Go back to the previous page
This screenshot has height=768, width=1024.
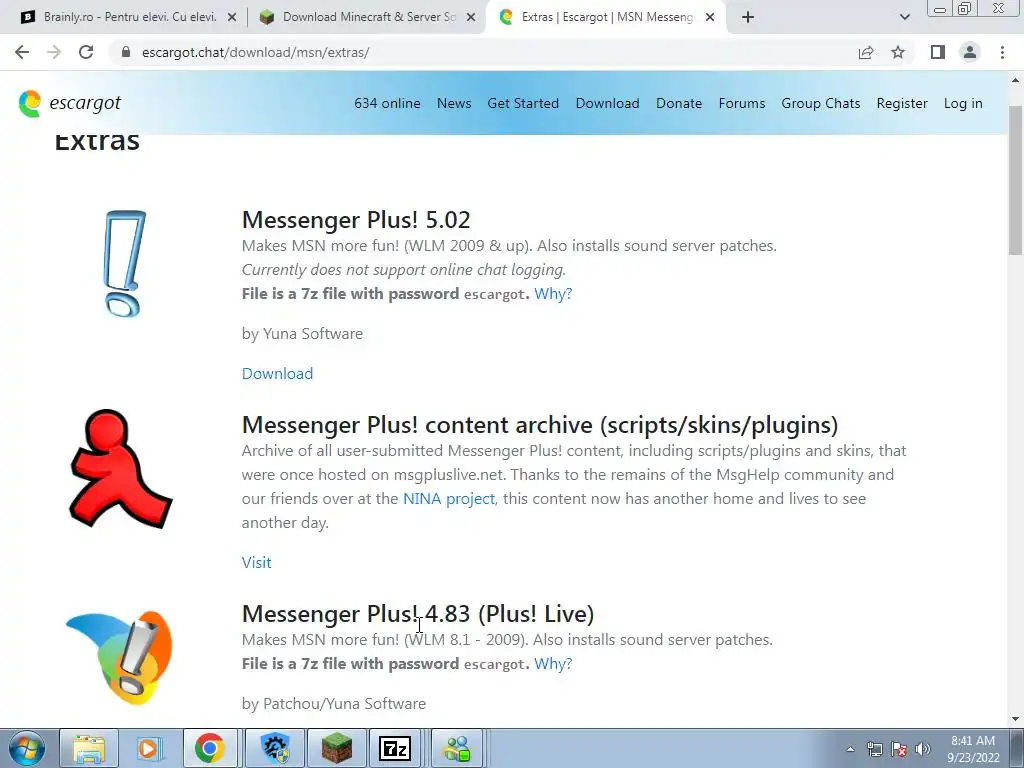[x=22, y=52]
